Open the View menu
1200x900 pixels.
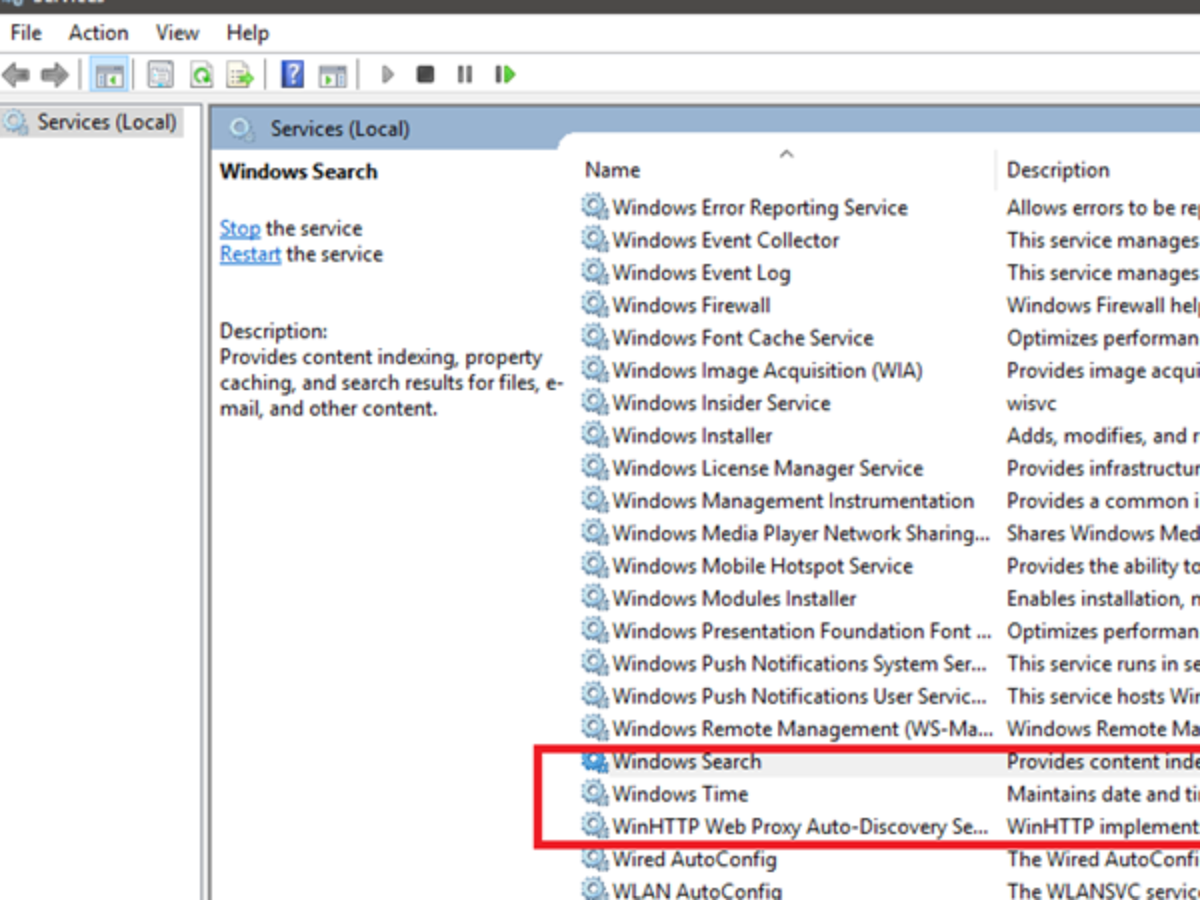click(177, 33)
